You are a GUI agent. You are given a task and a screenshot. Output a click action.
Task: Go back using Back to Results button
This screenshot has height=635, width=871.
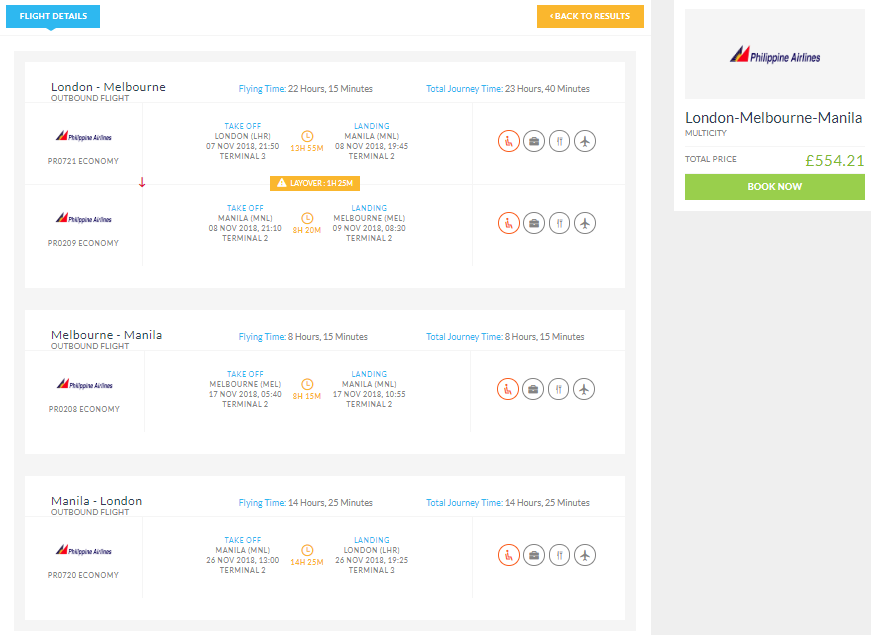pos(590,16)
